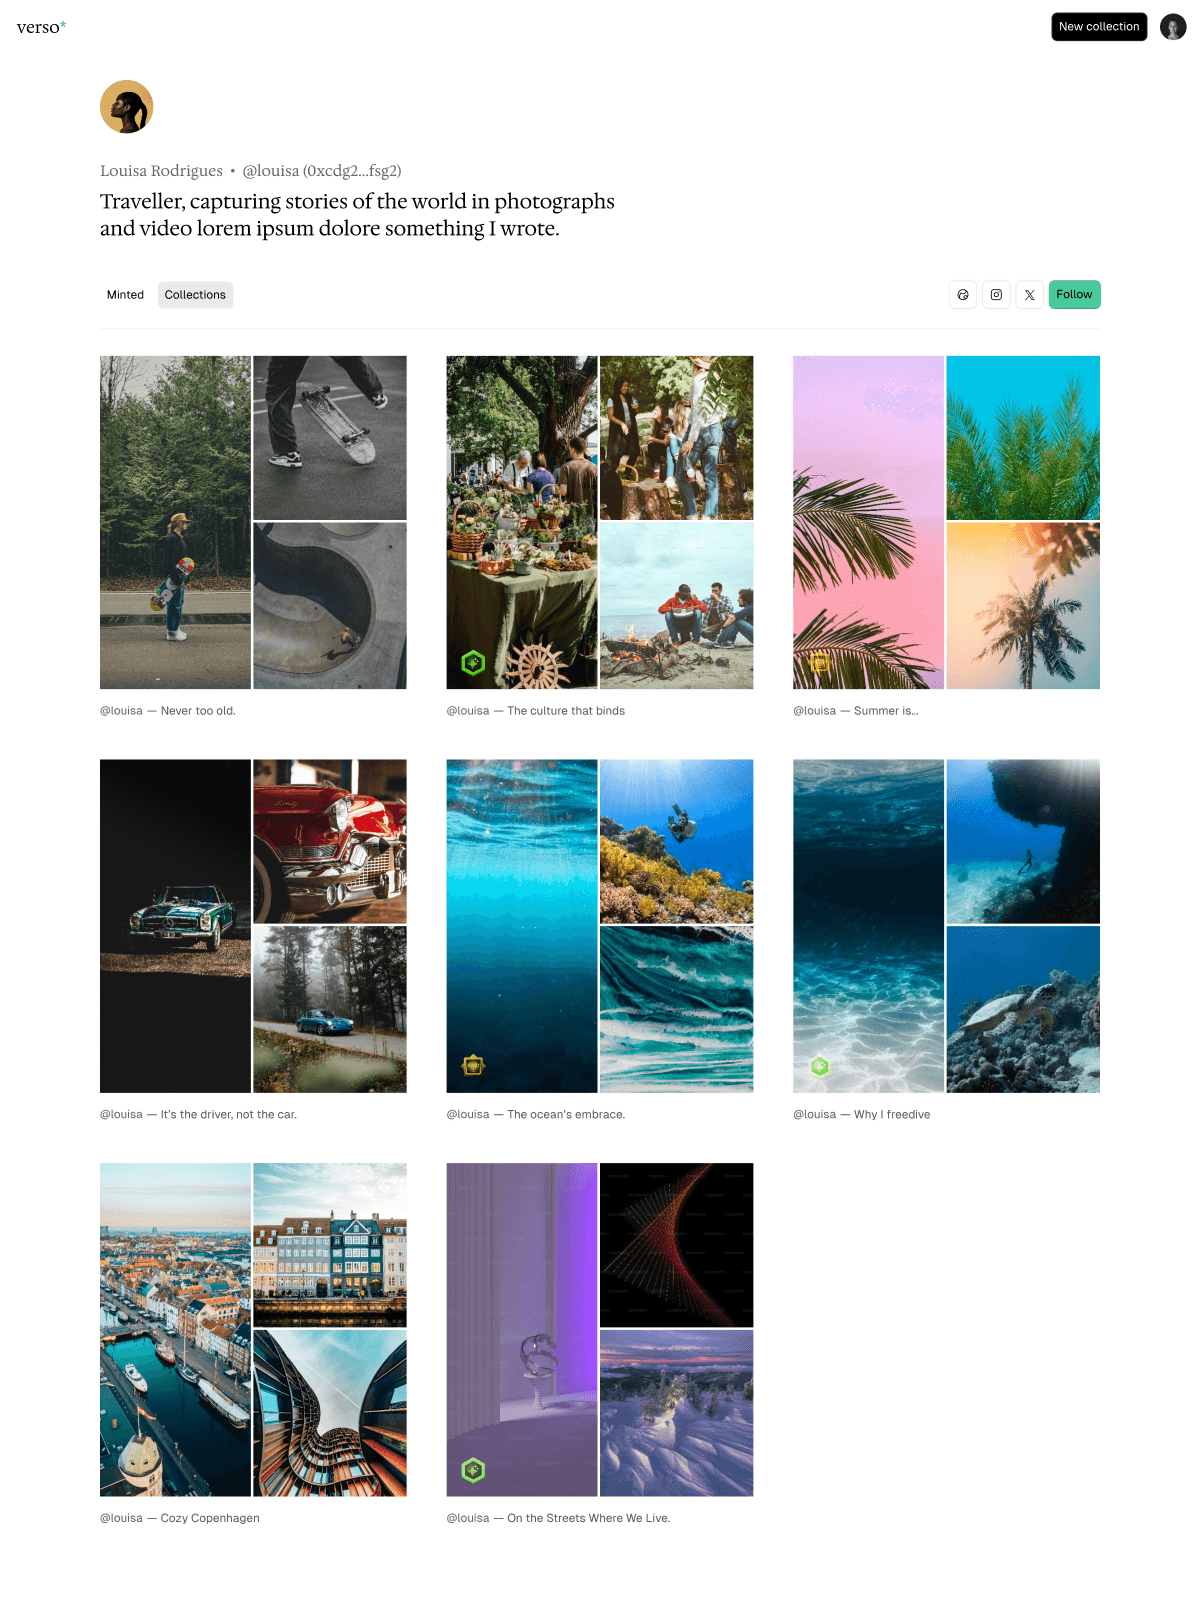Select the Collections tab
The width and height of the screenshot is (1200, 1600).
point(195,295)
